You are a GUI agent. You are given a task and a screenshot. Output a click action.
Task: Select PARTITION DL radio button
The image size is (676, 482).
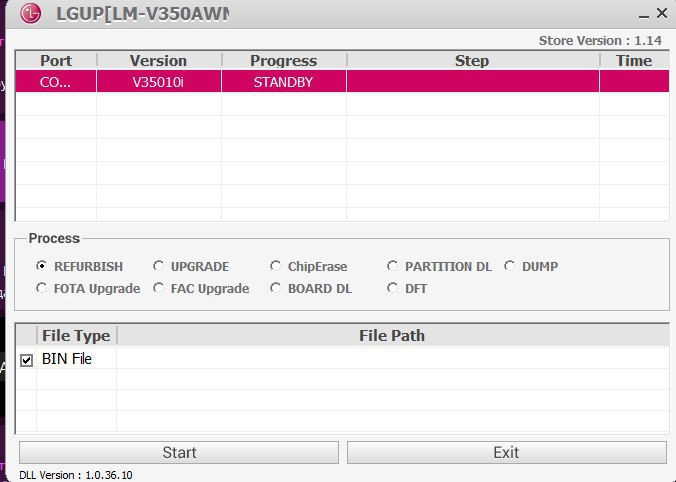pyautogui.click(x=392, y=266)
